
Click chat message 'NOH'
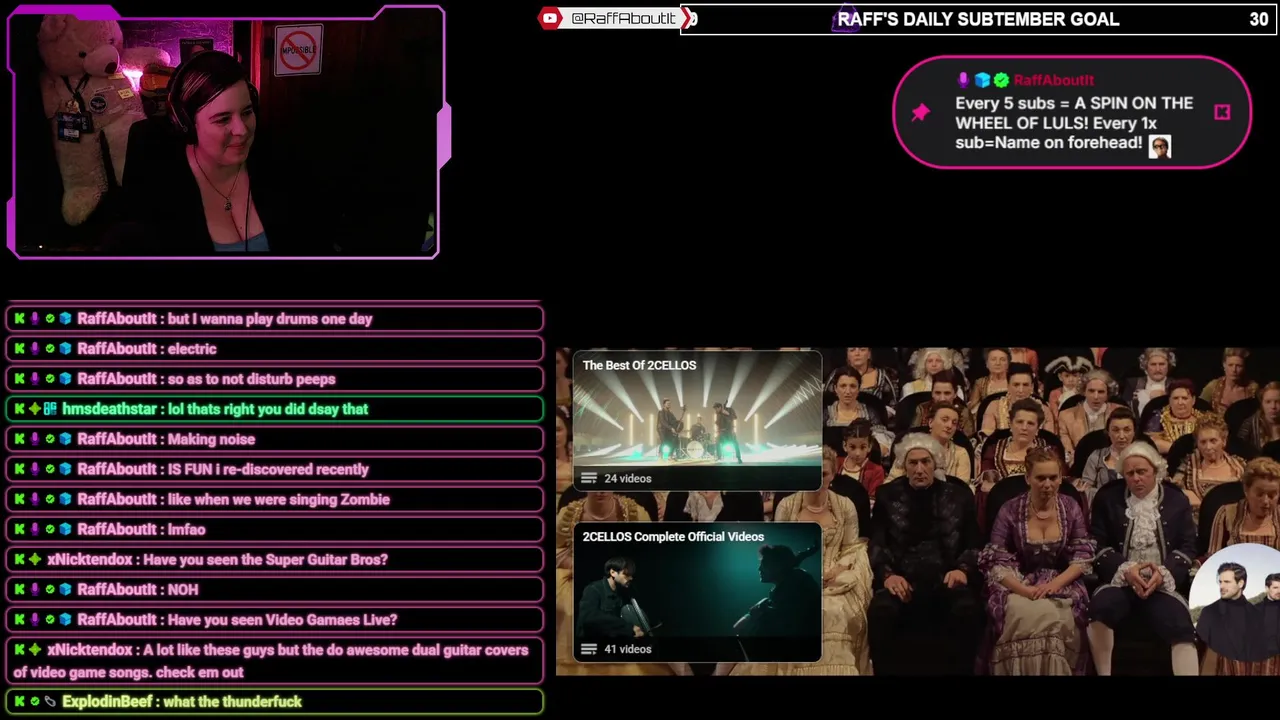click(x=183, y=589)
